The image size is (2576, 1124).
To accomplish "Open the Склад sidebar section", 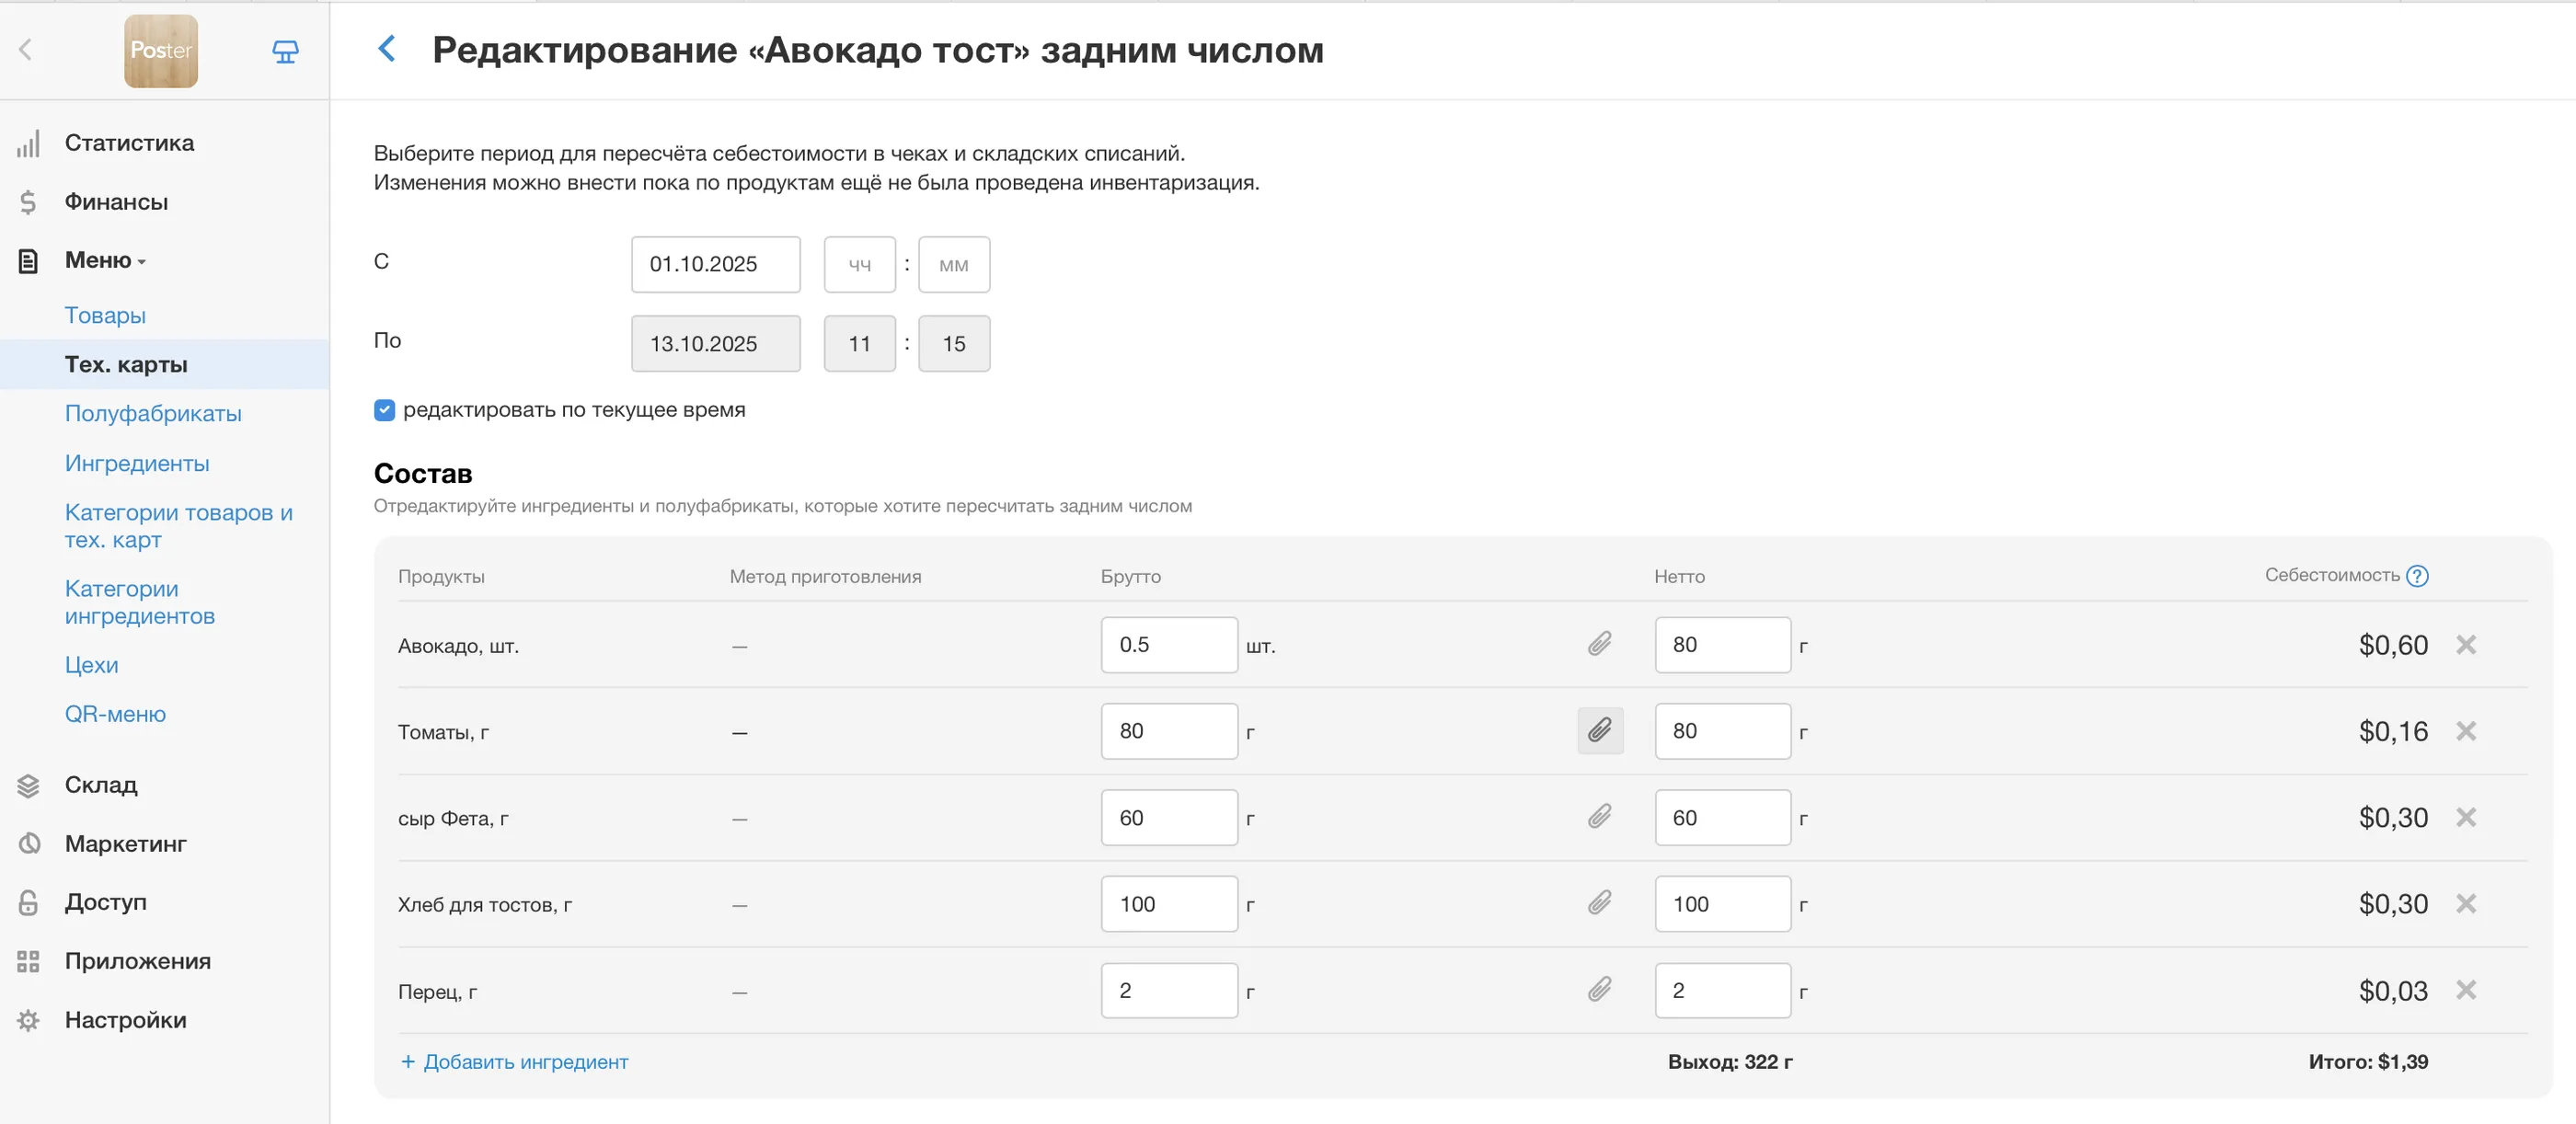I will 101,785.
